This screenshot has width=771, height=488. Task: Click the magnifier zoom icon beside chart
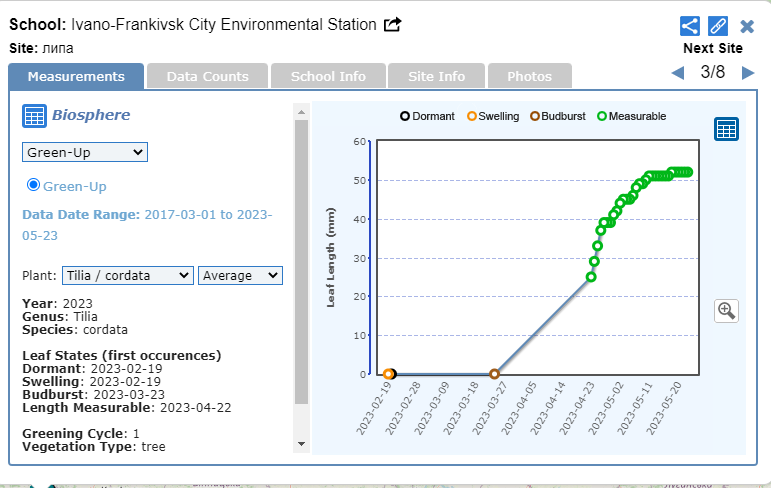726,310
